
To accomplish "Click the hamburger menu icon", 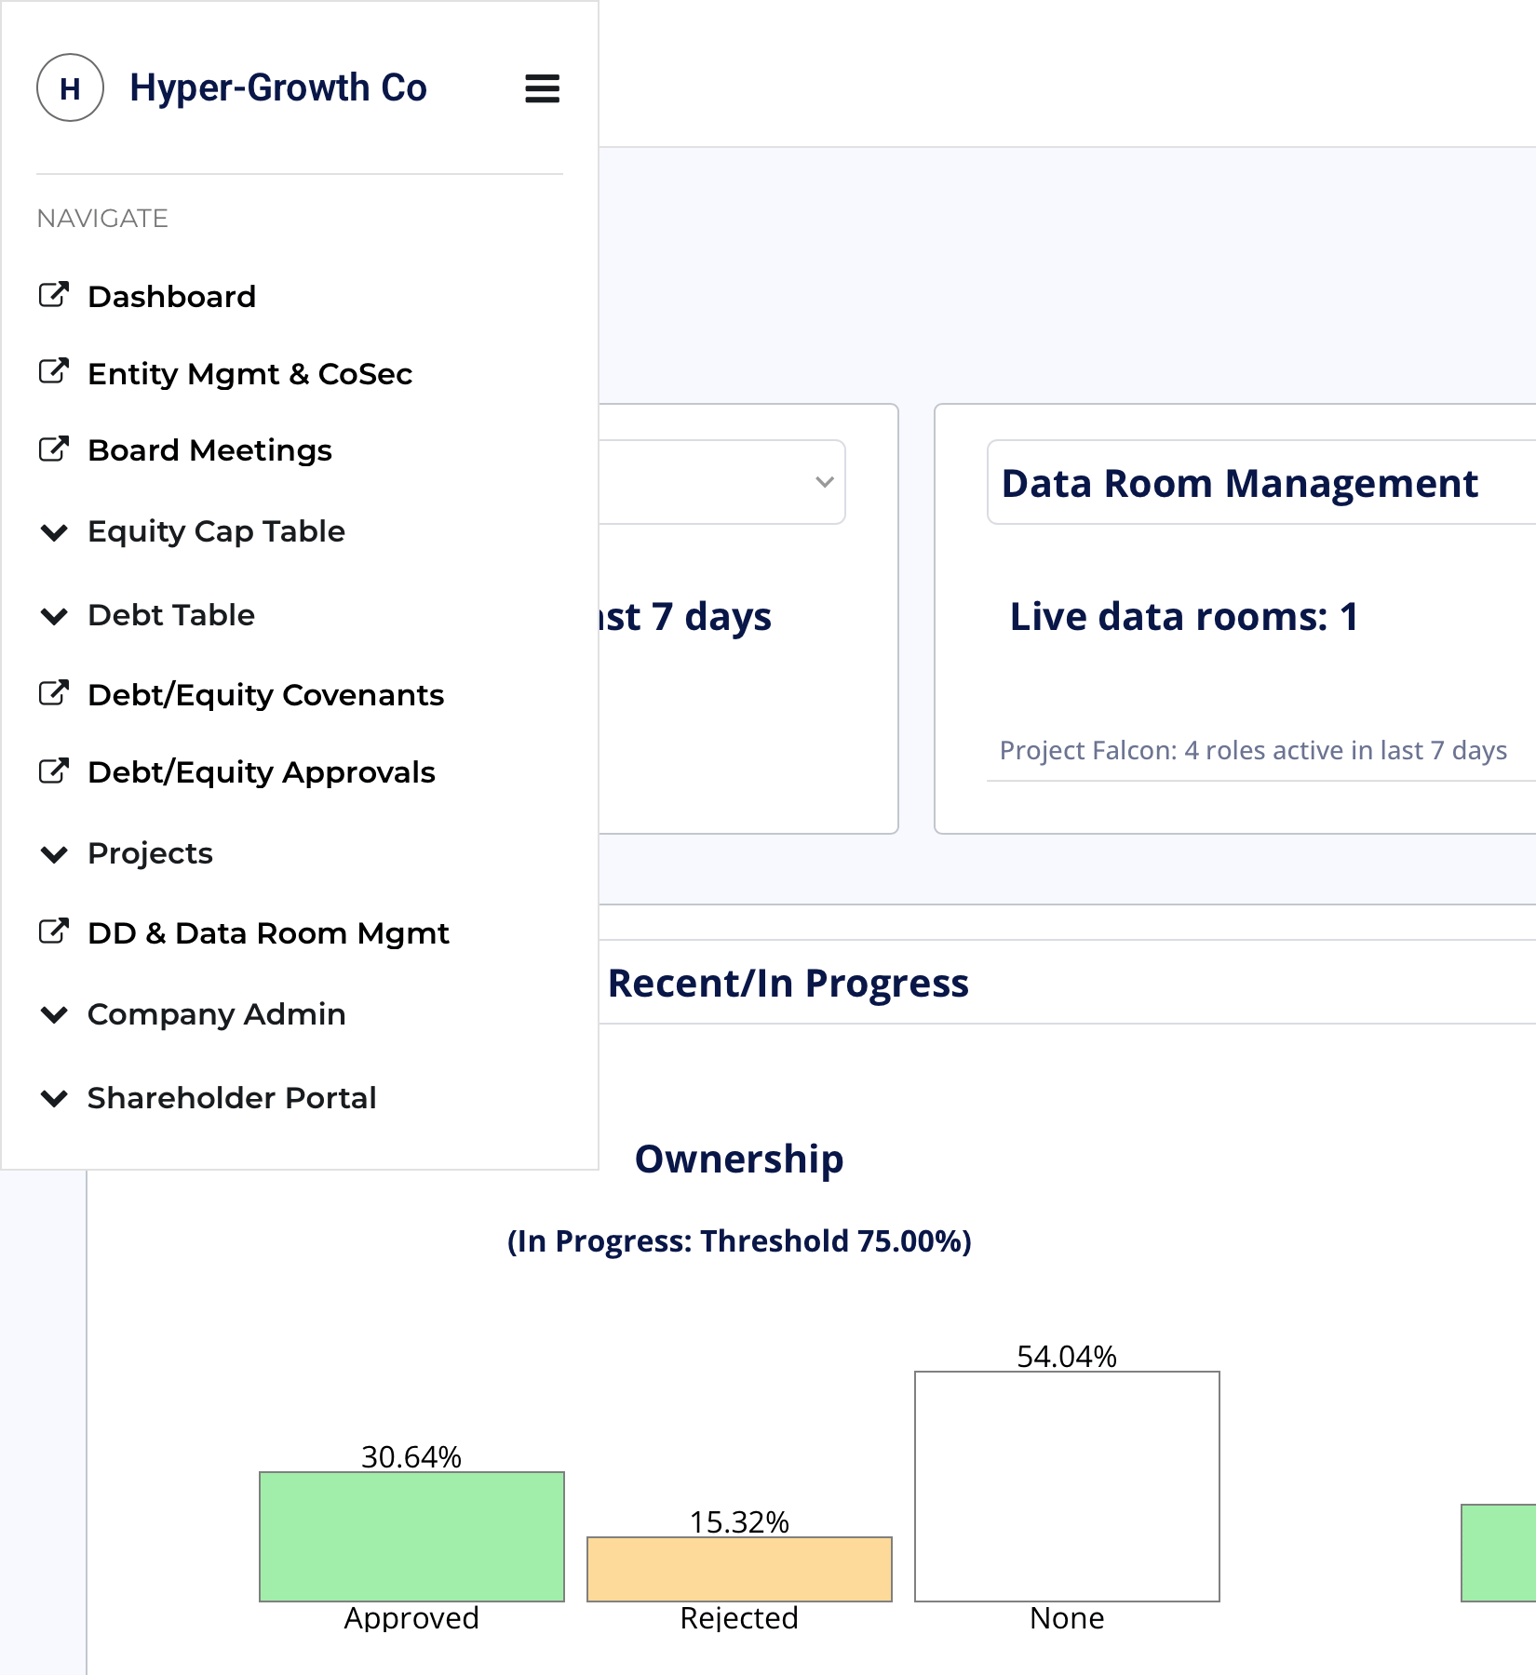I will tap(542, 88).
